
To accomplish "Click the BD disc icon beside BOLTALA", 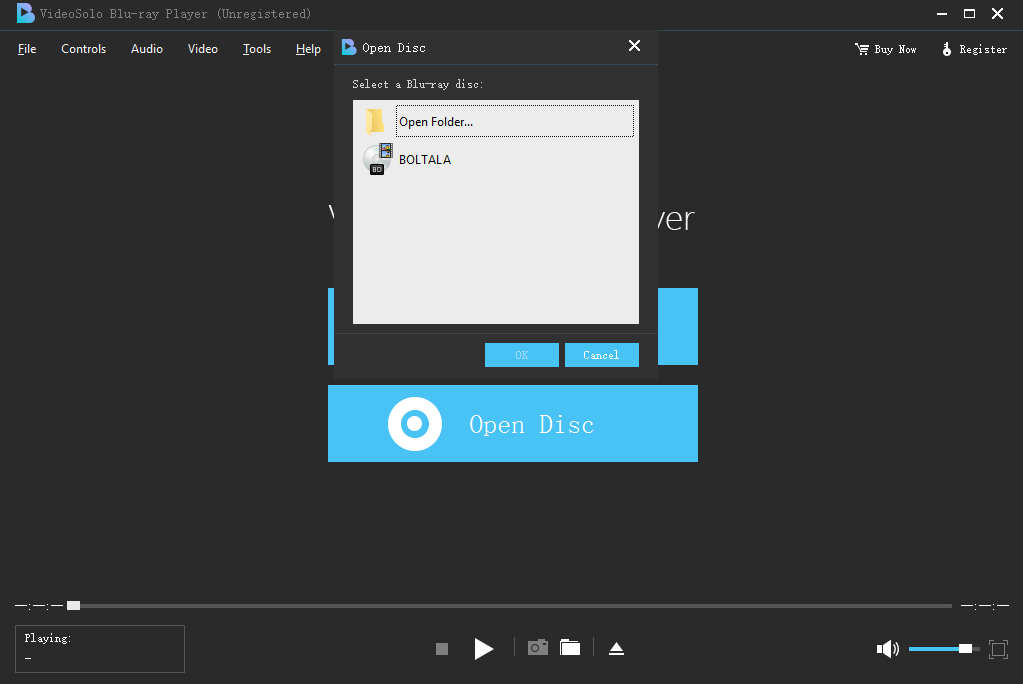I will point(377,159).
